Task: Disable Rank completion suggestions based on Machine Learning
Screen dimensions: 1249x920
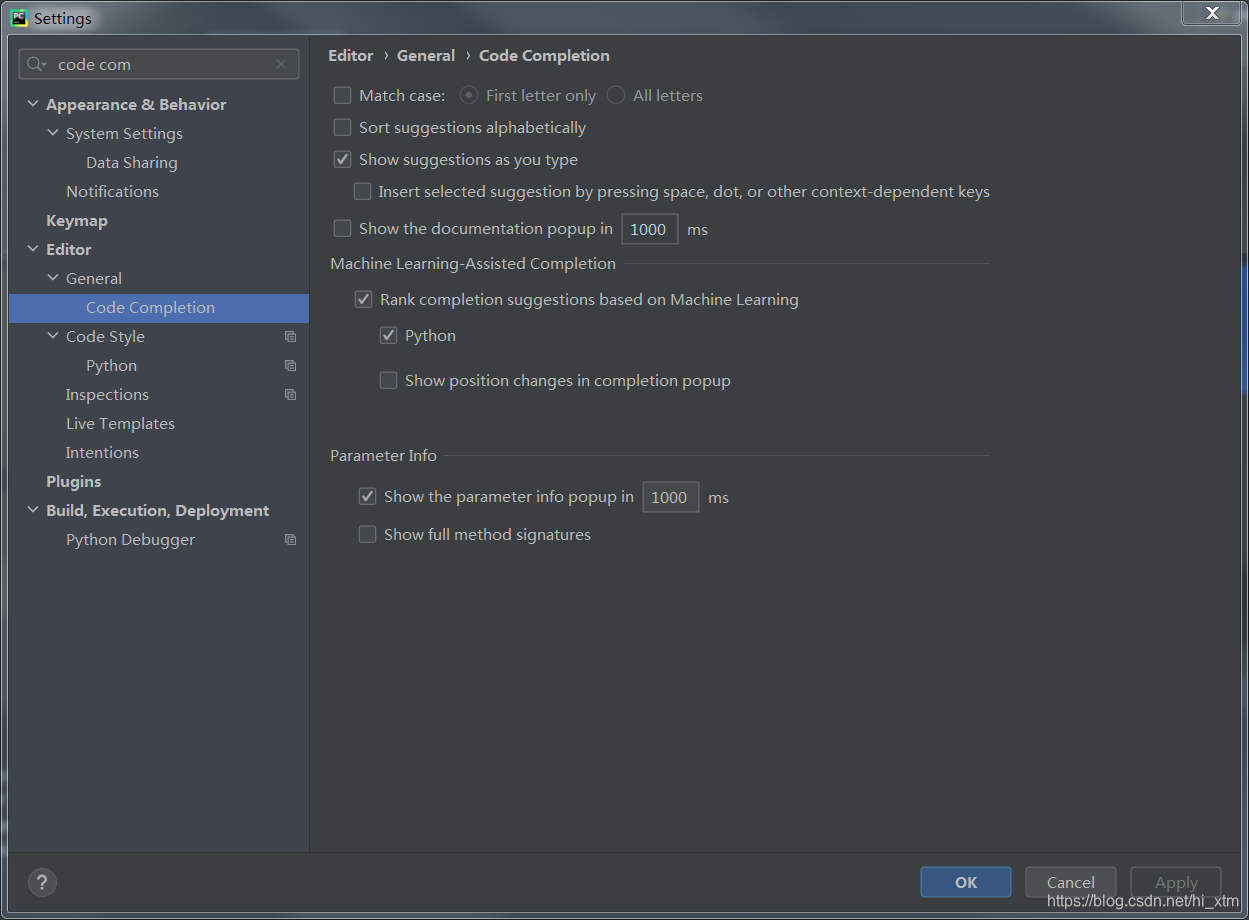Action: tap(364, 299)
